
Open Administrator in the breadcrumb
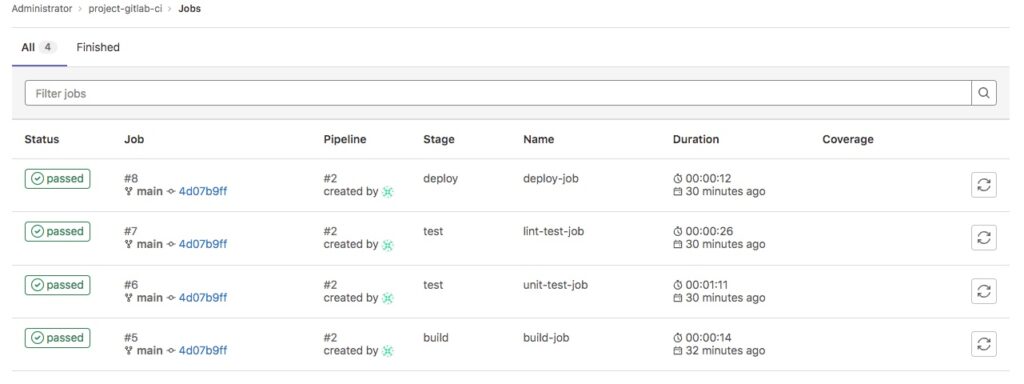(x=42, y=9)
